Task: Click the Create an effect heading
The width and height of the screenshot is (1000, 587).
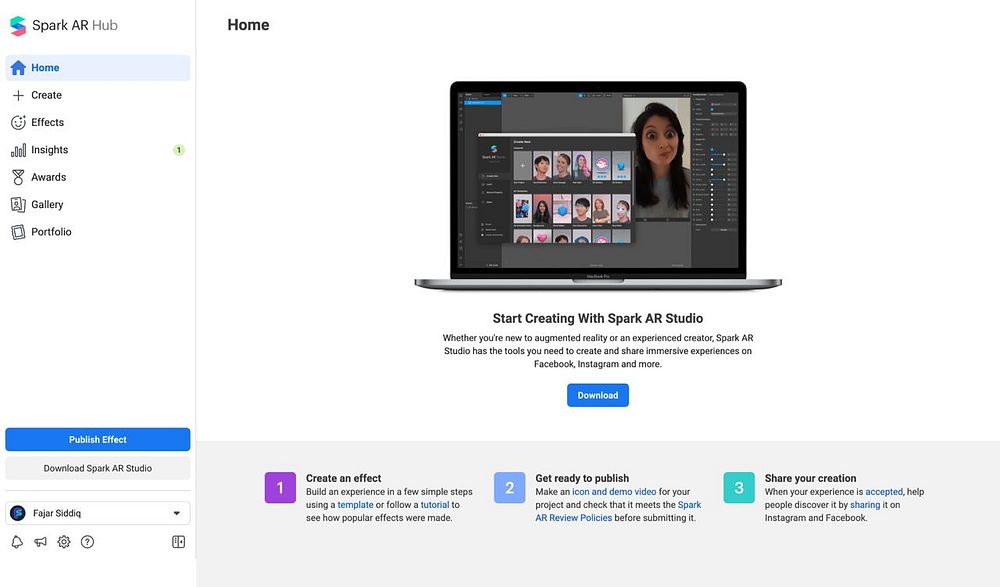Action: pyautogui.click(x=343, y=478)
